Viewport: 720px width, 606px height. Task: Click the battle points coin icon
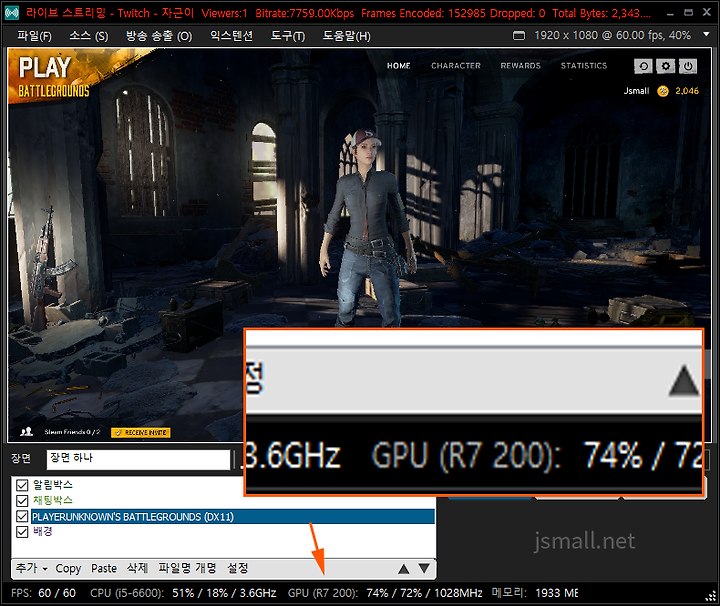pos(663,91)
